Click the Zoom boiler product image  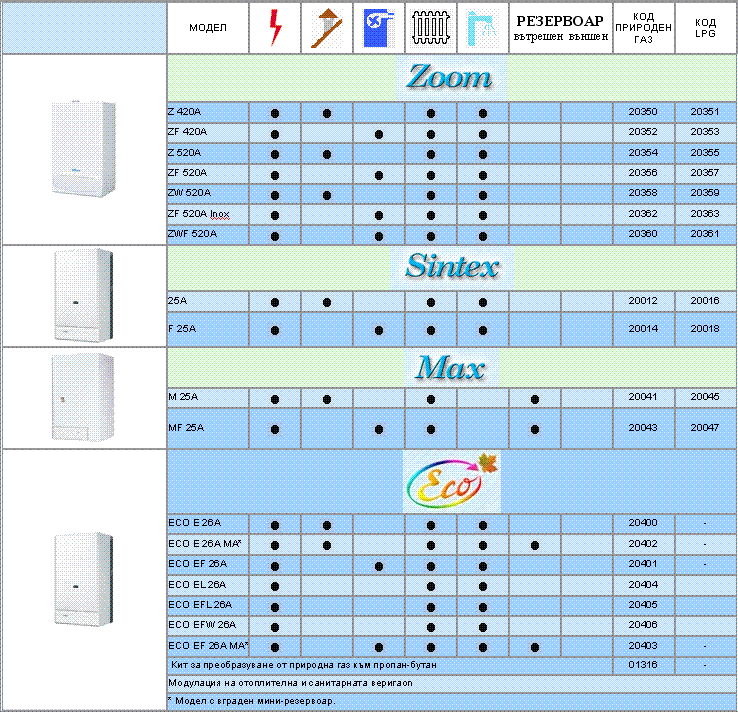click(x=84, y=149)
